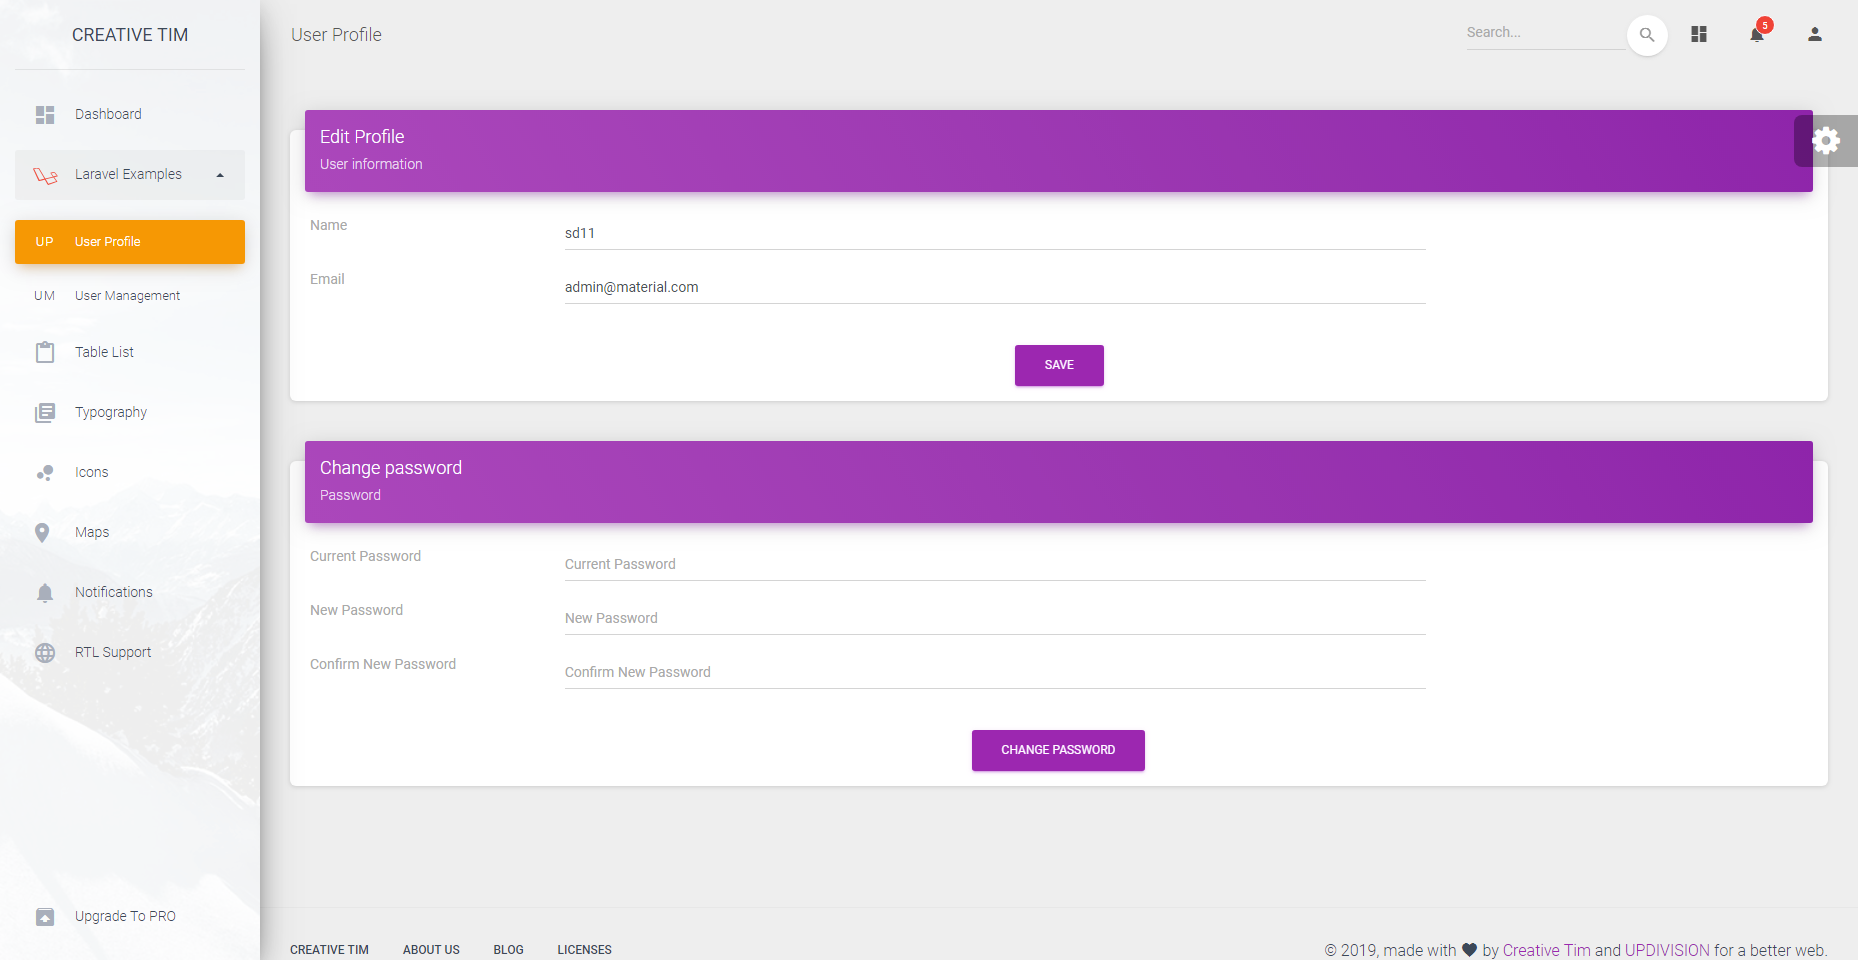Open the Notifications page label
The height and width of the screenshot is (960, 1858).
114,592
